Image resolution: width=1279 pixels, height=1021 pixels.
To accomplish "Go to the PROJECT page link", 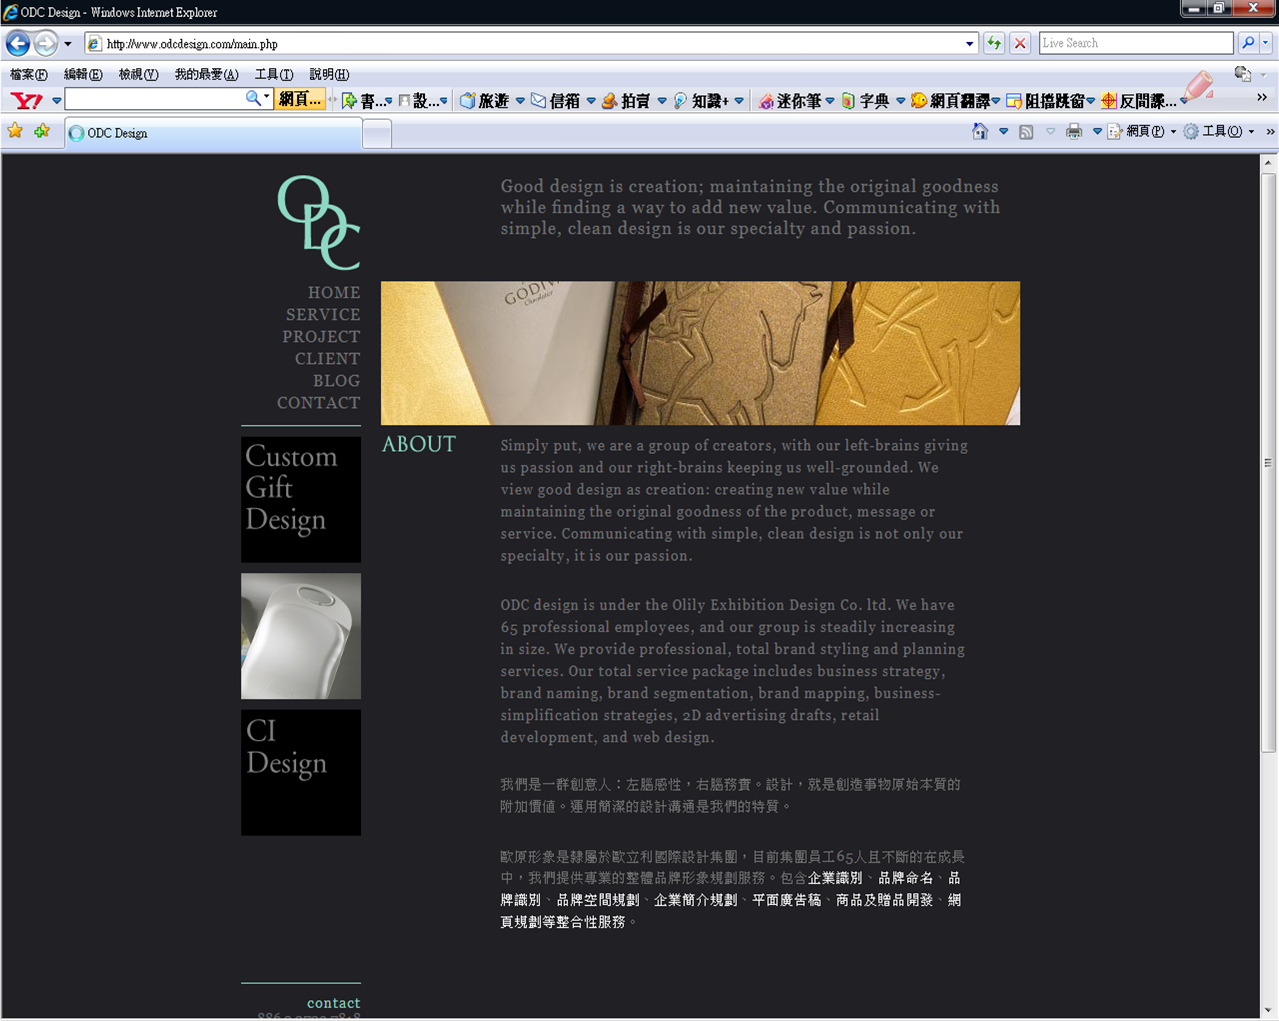I will 320,337.
